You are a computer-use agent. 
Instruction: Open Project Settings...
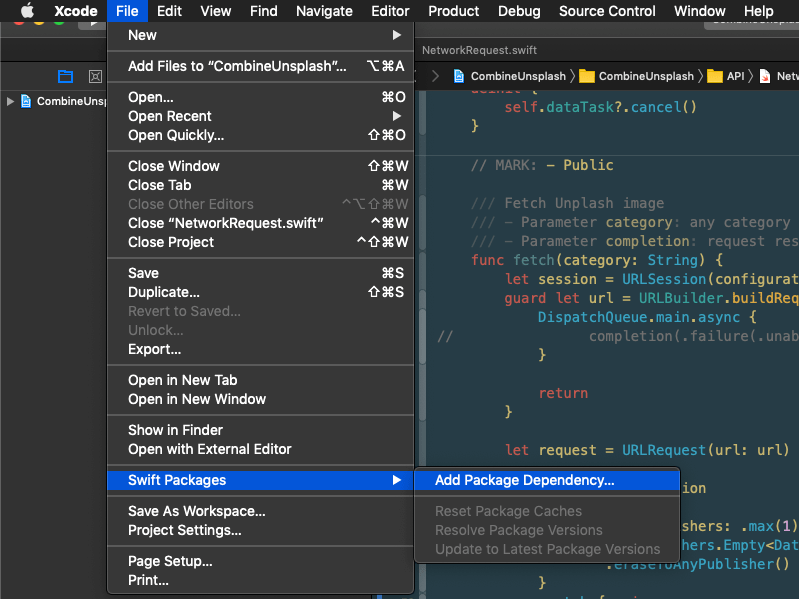point(260,530)
